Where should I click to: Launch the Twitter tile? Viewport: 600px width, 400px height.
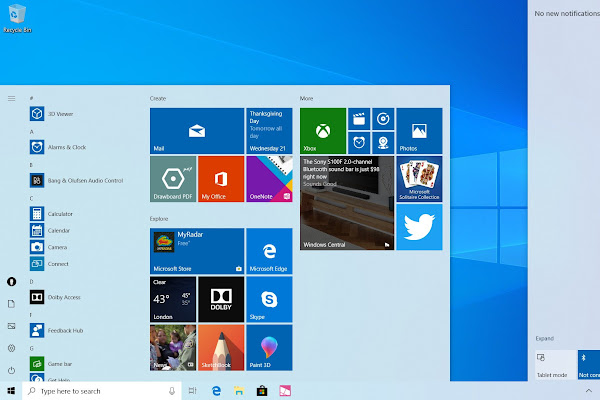pyautogui.click(x=419, y=228)
